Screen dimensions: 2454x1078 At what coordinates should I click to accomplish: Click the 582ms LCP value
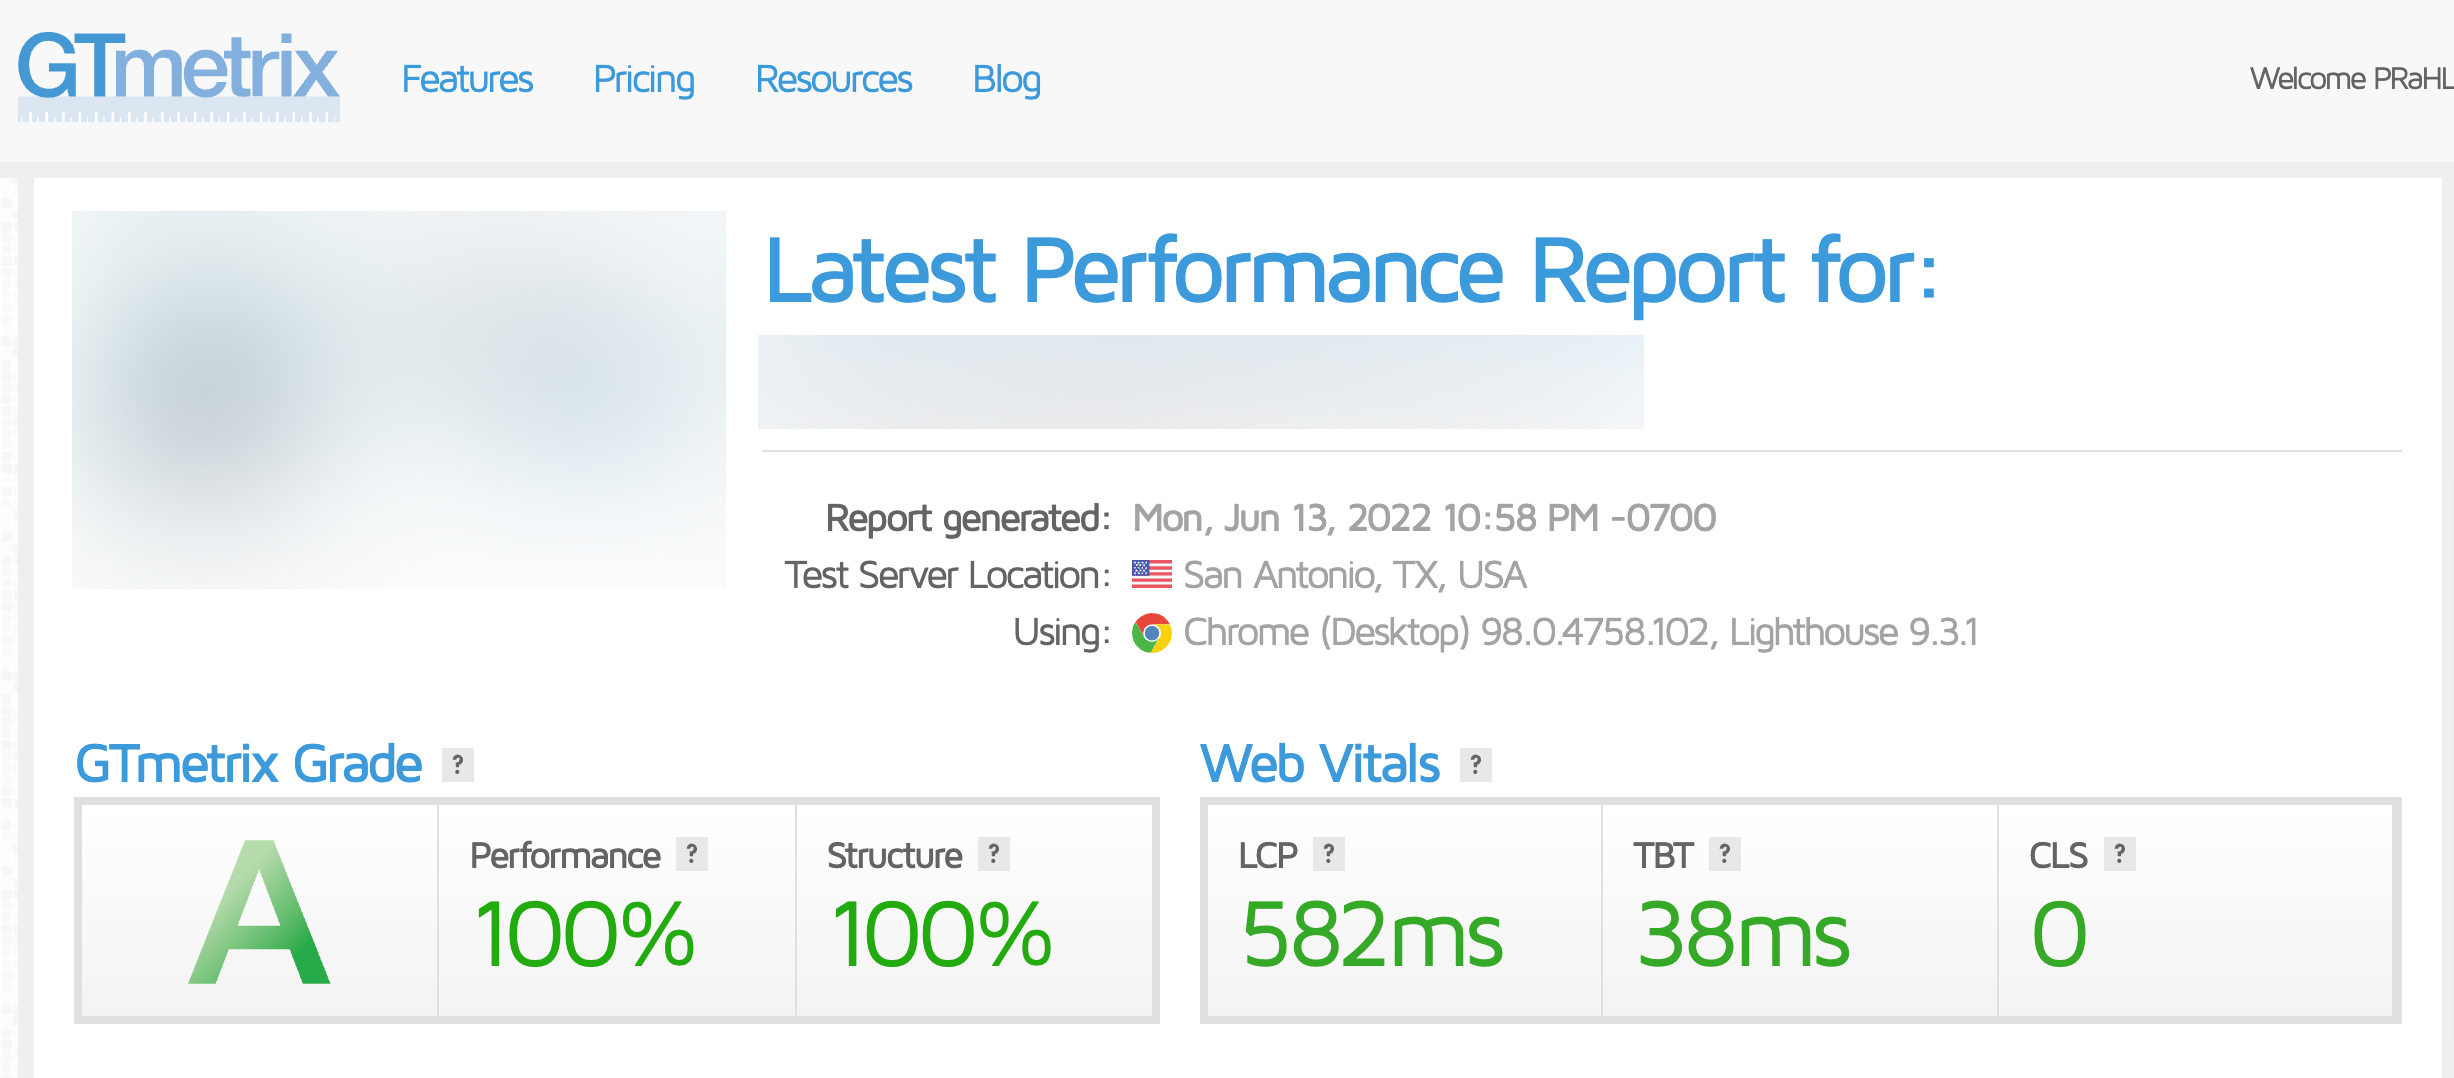[1372, 935]
